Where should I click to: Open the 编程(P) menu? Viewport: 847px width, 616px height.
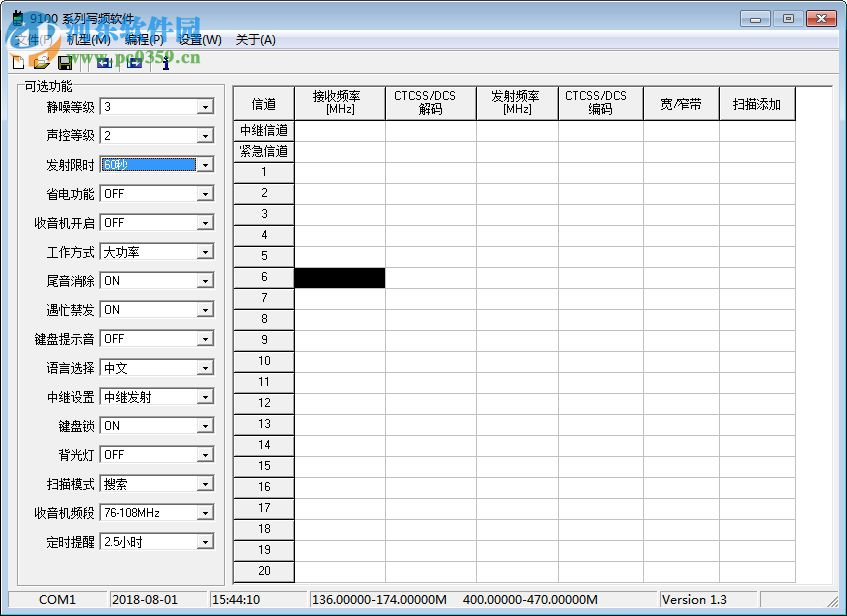click(144, 40)
